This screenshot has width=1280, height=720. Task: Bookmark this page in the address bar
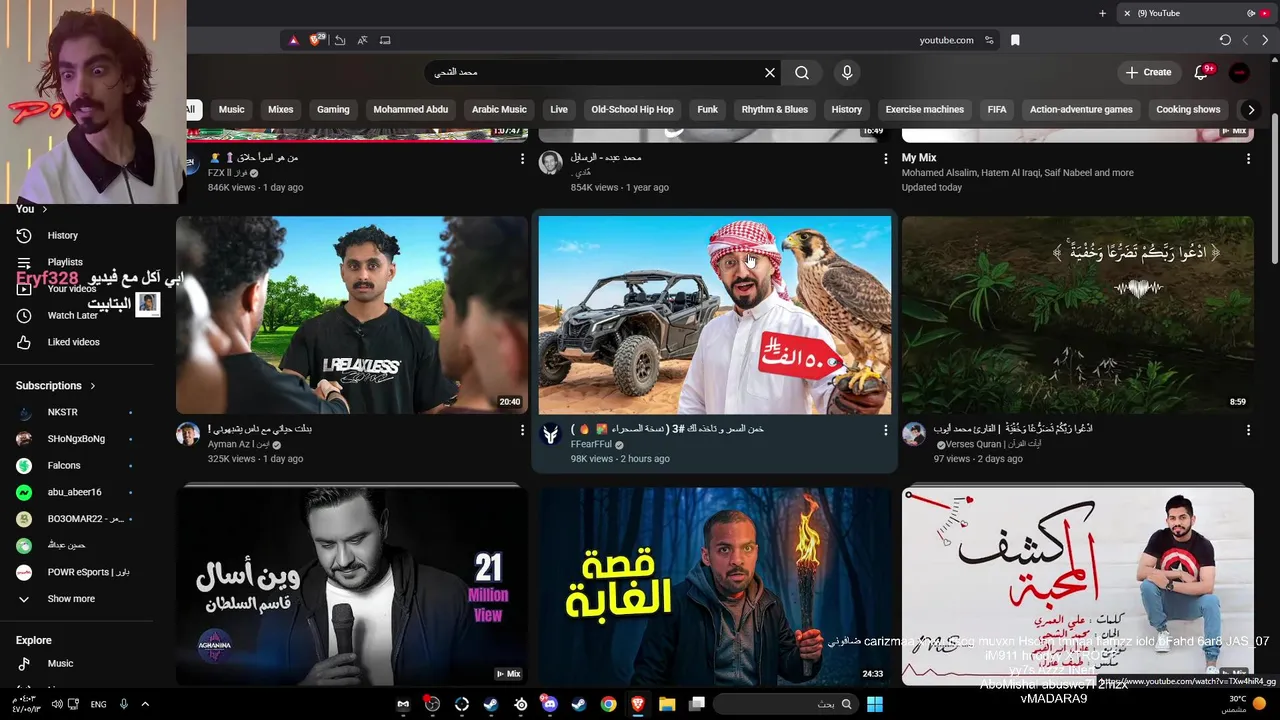(x=1015, y=40)
